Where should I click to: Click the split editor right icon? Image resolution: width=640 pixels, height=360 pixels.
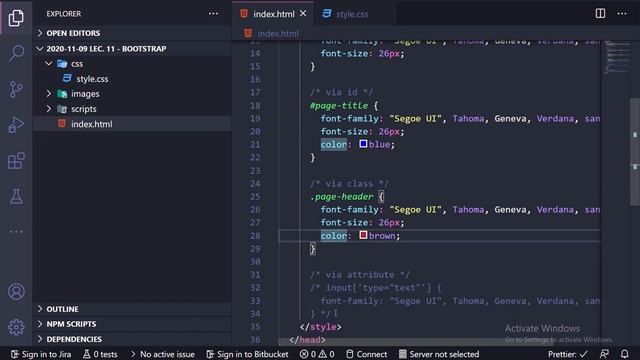pyautogui.click(x=600, y=13)
